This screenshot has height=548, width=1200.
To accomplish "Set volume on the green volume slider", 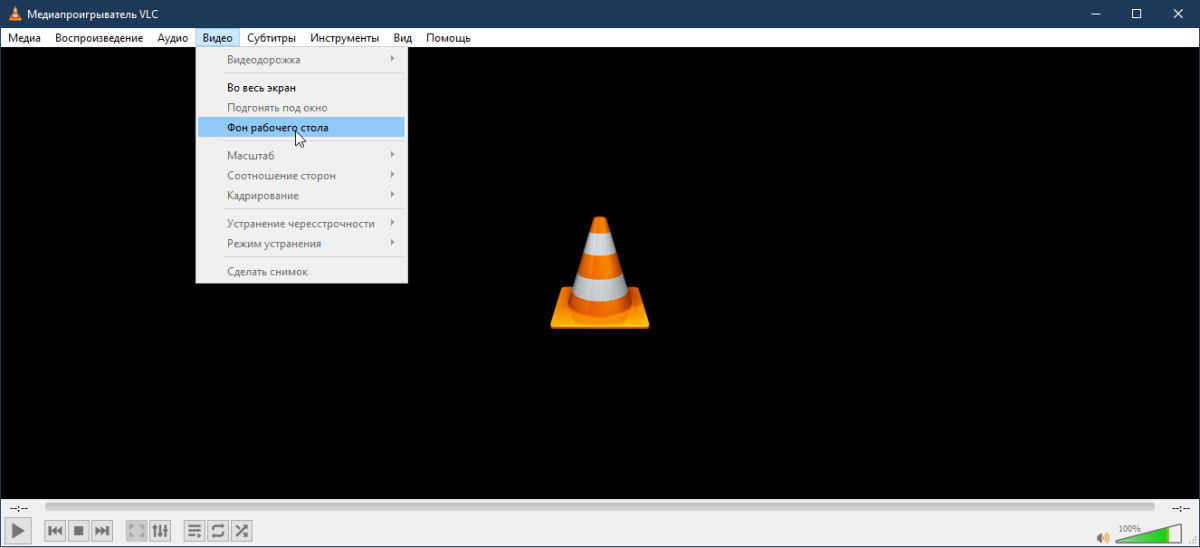I will pyautogui.click(x=1148, y=535).
